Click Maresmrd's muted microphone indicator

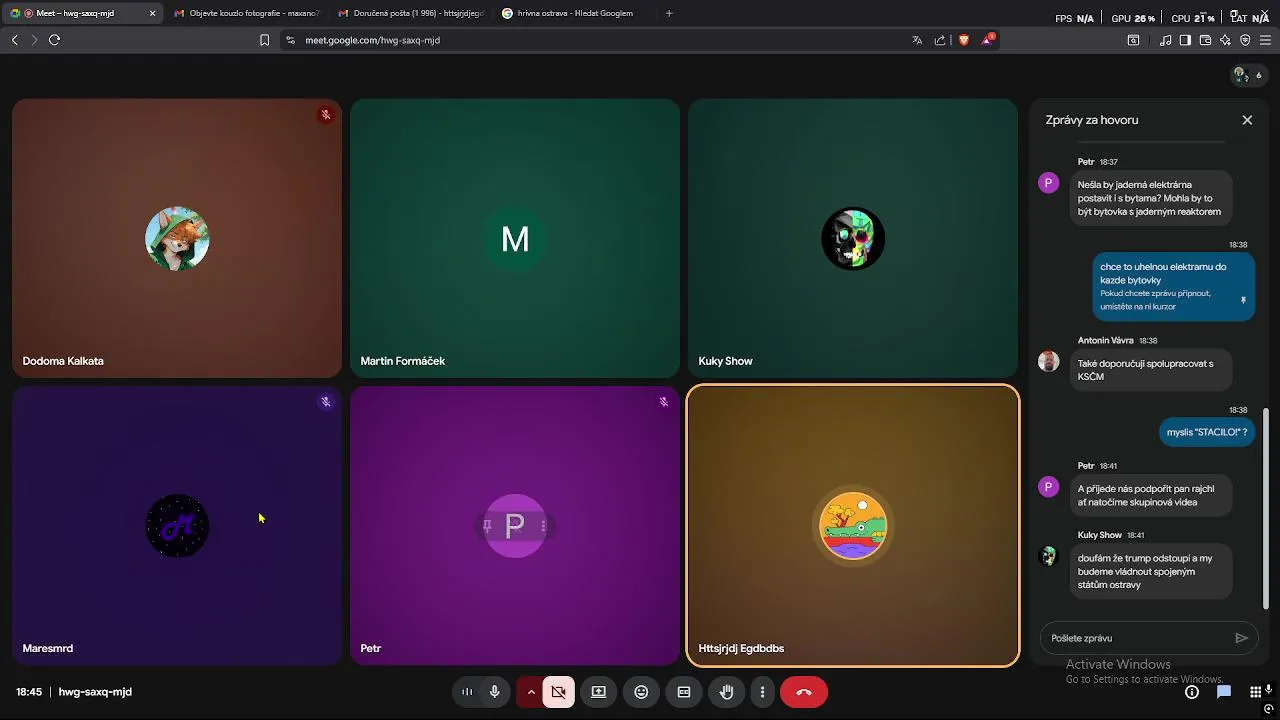click(x=325, y=402)
